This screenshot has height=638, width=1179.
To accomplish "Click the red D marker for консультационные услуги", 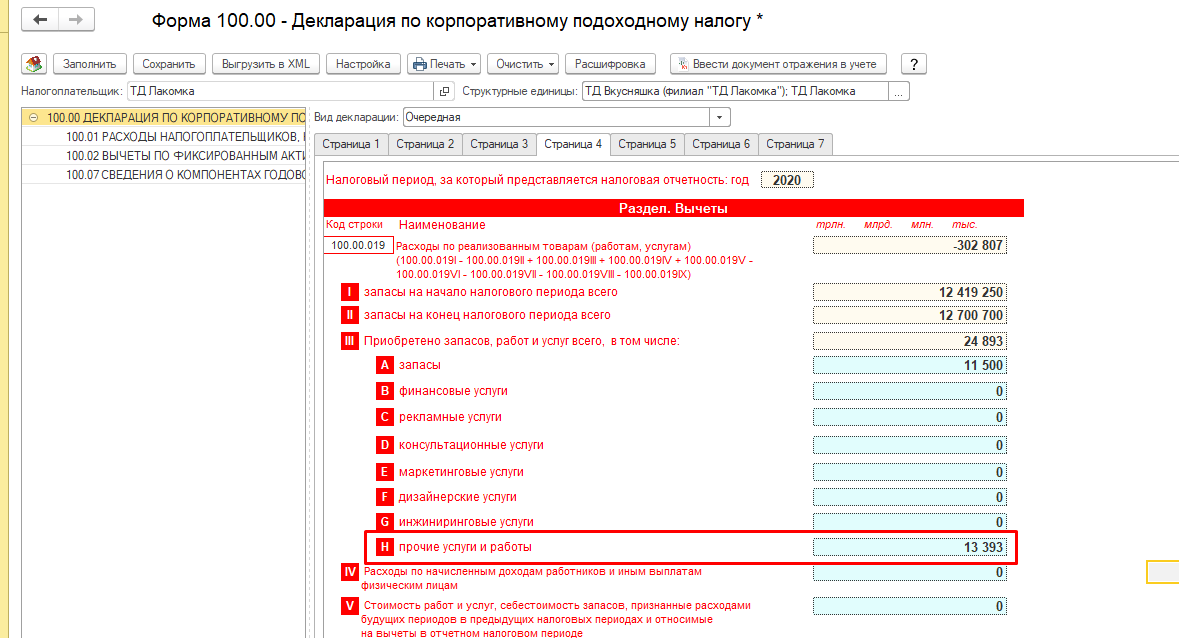I will (384, 445).
